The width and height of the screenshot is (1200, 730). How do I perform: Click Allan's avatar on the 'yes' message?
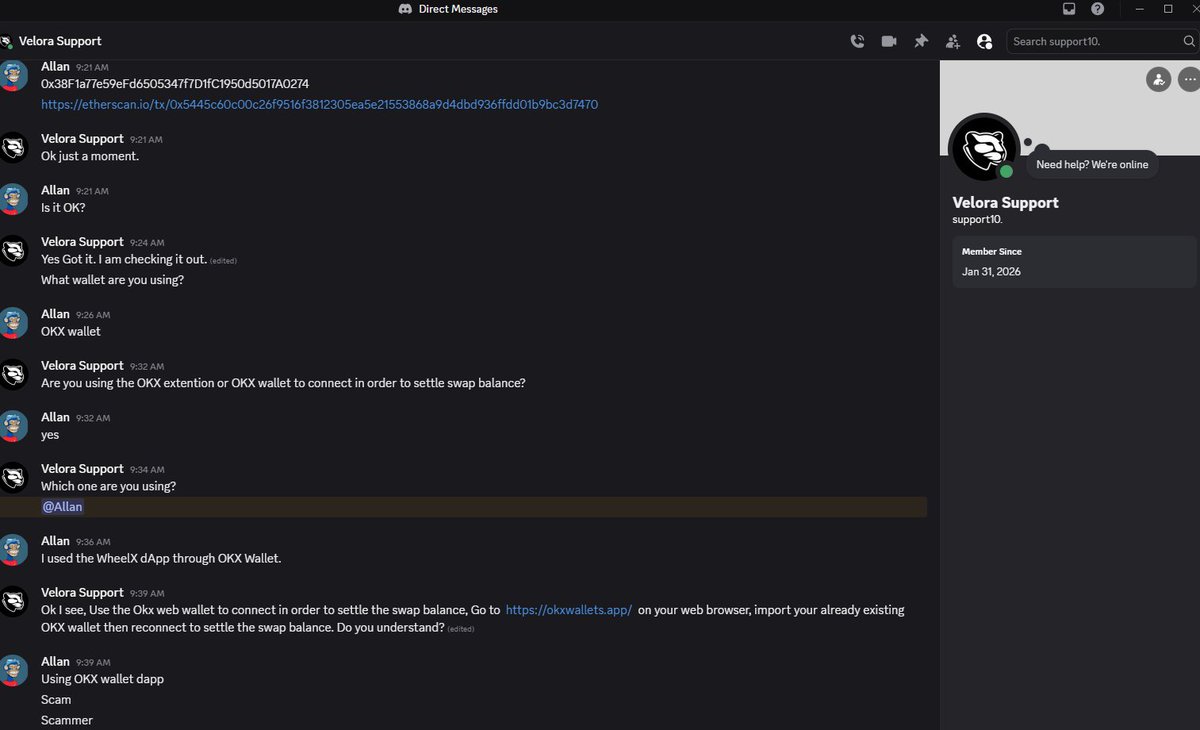[13, 426]
